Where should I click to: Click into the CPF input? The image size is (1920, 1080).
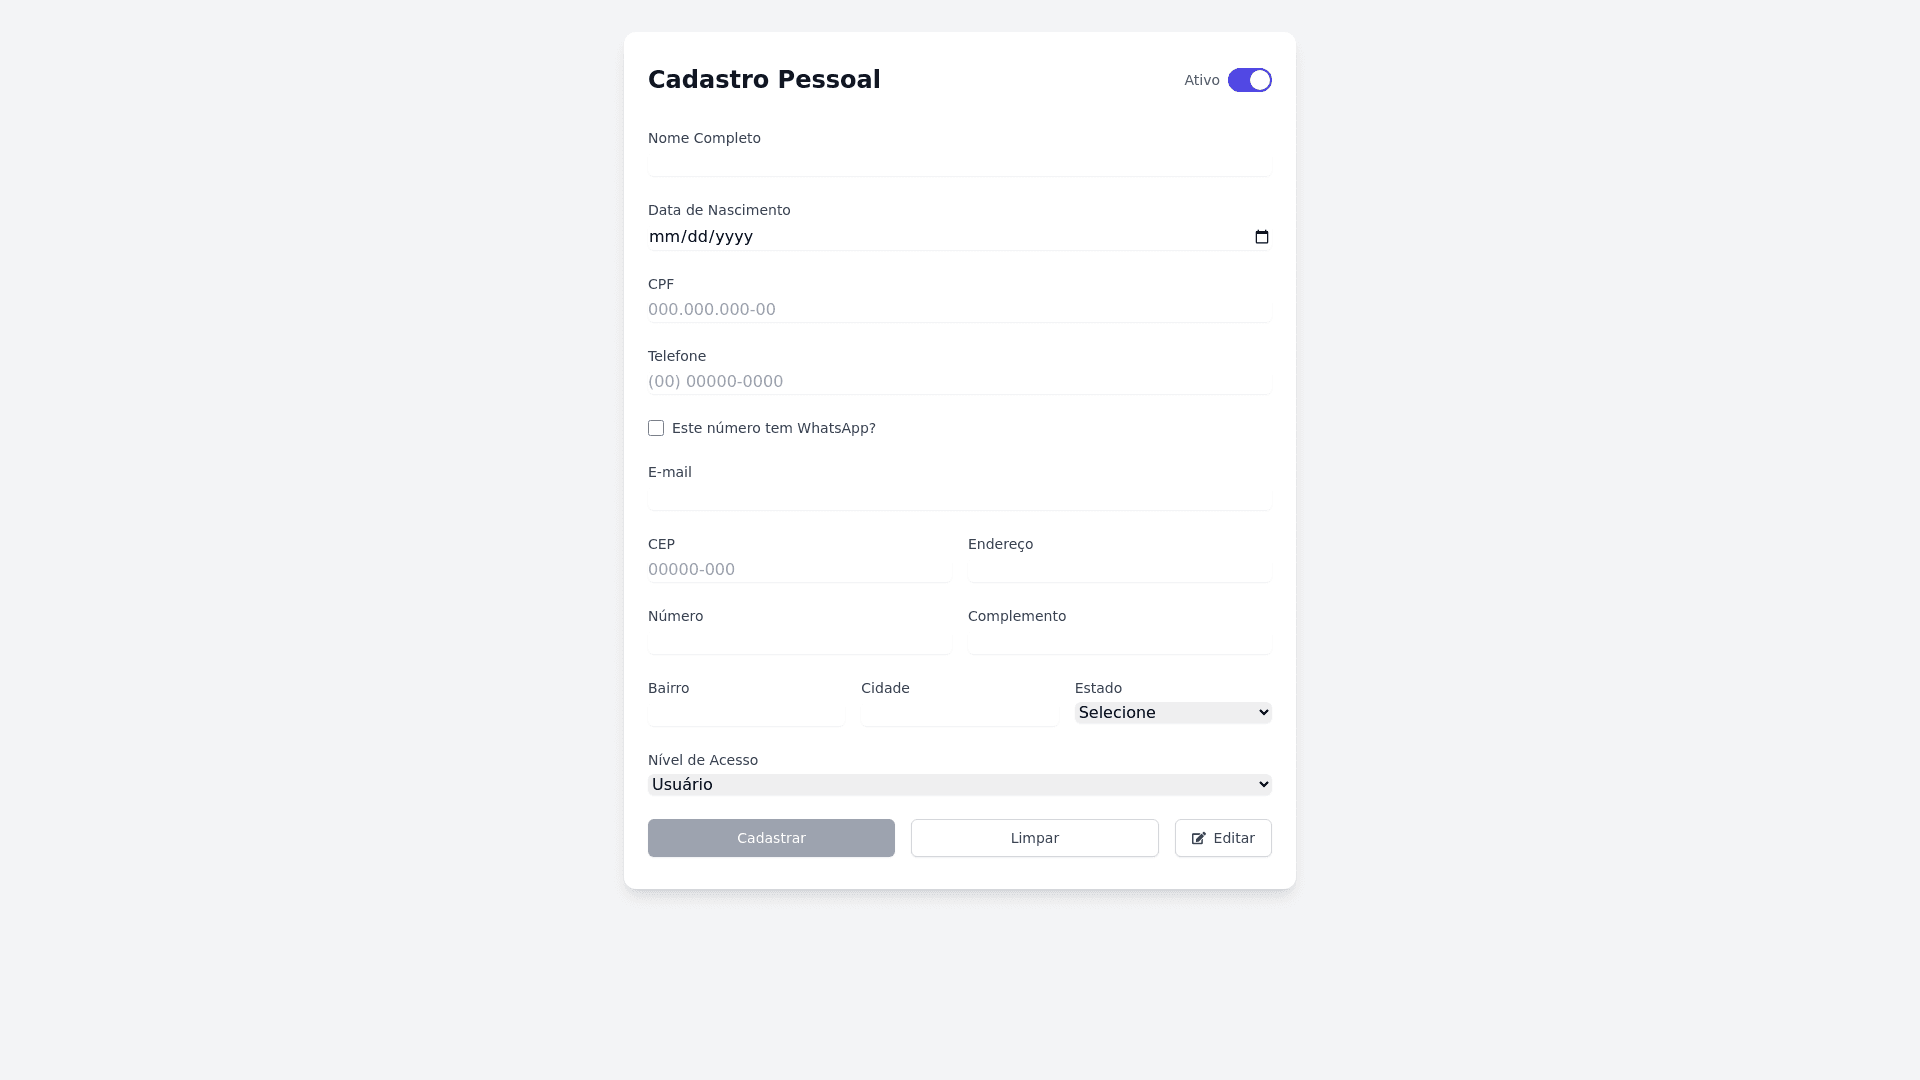(x=959, y=310)
